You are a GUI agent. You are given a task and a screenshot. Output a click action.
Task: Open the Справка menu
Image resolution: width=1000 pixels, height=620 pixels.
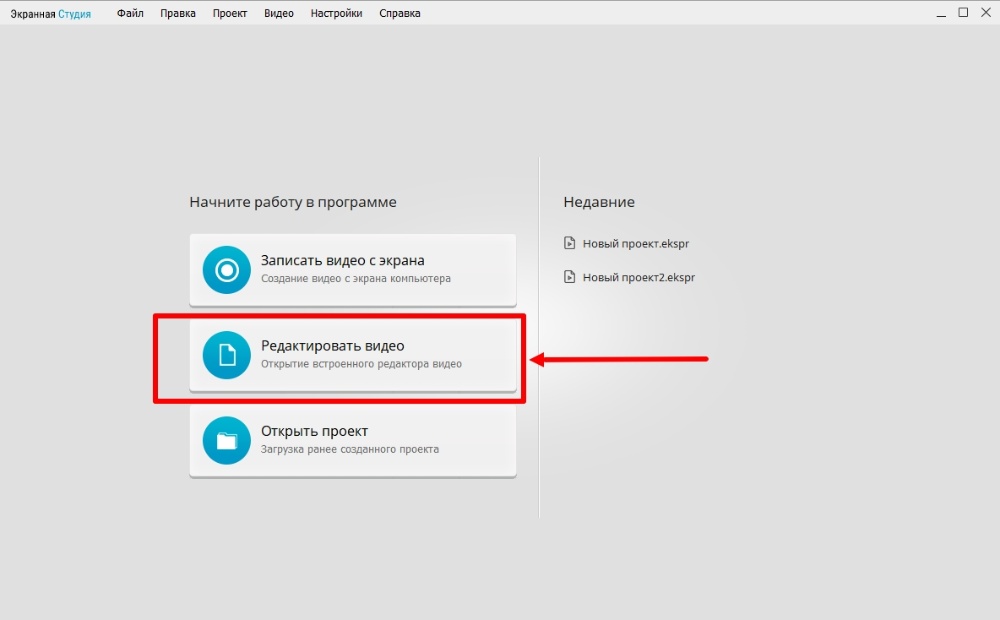pyautogui.click(x=400, y=14)
